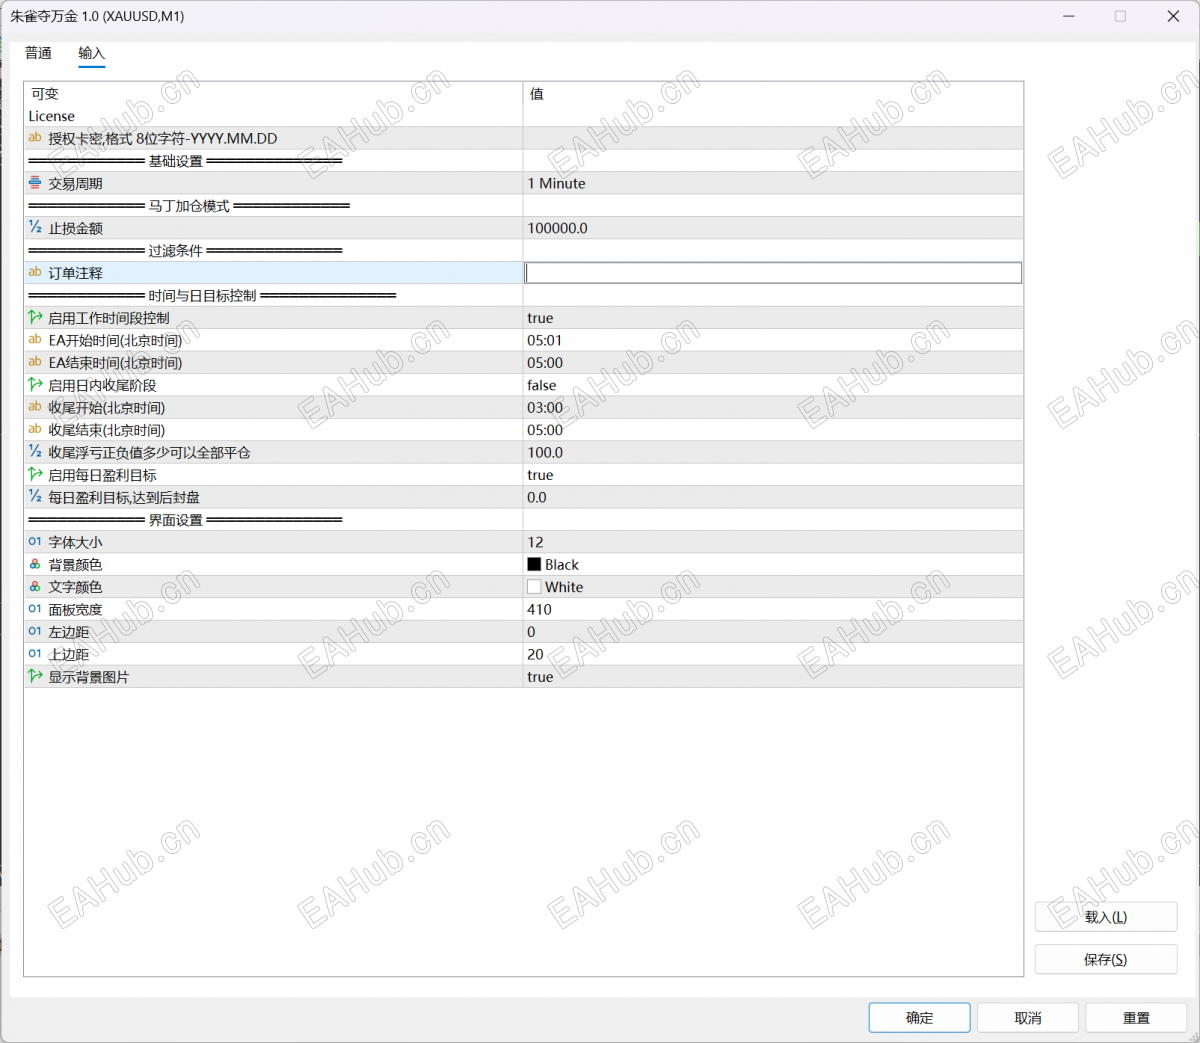Click the 每日盈利目标 value 0.0
The height and width of the screenshot is (1043, 1200).
[x=537, y=497]
